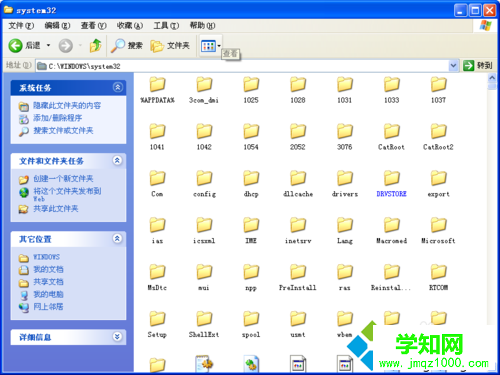This screenshot has width=500, height=375.
Task: Select the CatRoot2 folder
Action: (x=438, y=137)
